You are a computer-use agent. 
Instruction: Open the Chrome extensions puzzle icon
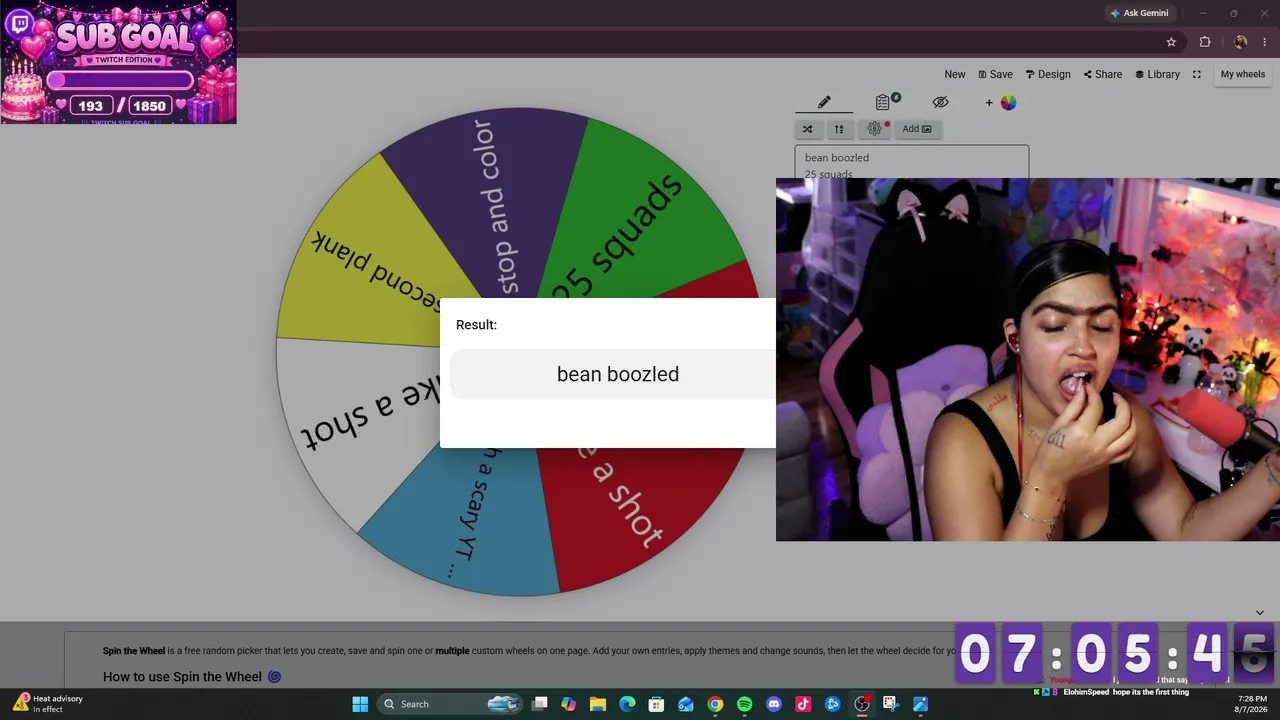point(1205,42)
